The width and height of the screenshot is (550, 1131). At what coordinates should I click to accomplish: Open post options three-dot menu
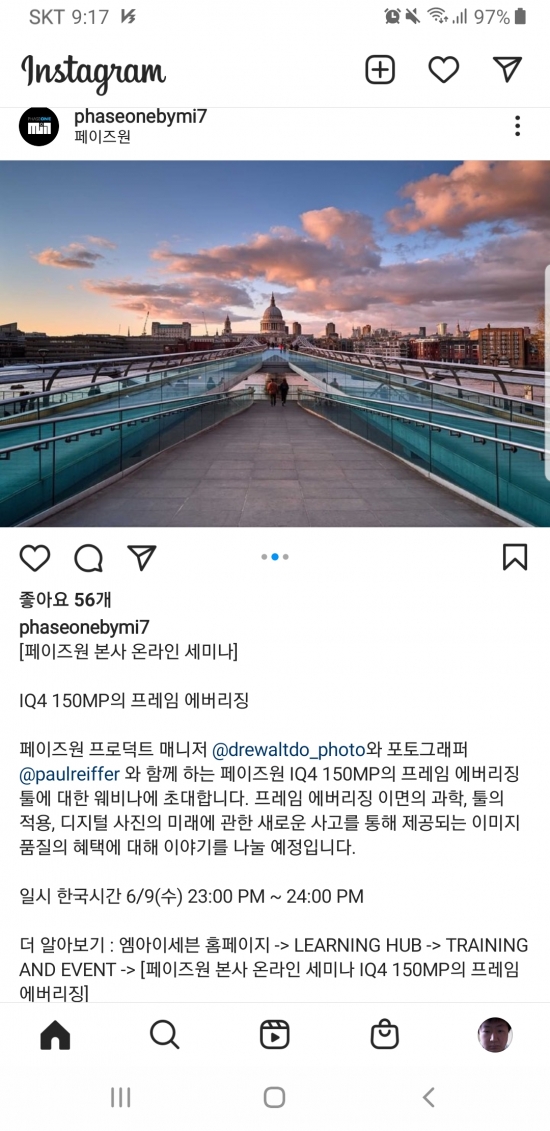517,126
